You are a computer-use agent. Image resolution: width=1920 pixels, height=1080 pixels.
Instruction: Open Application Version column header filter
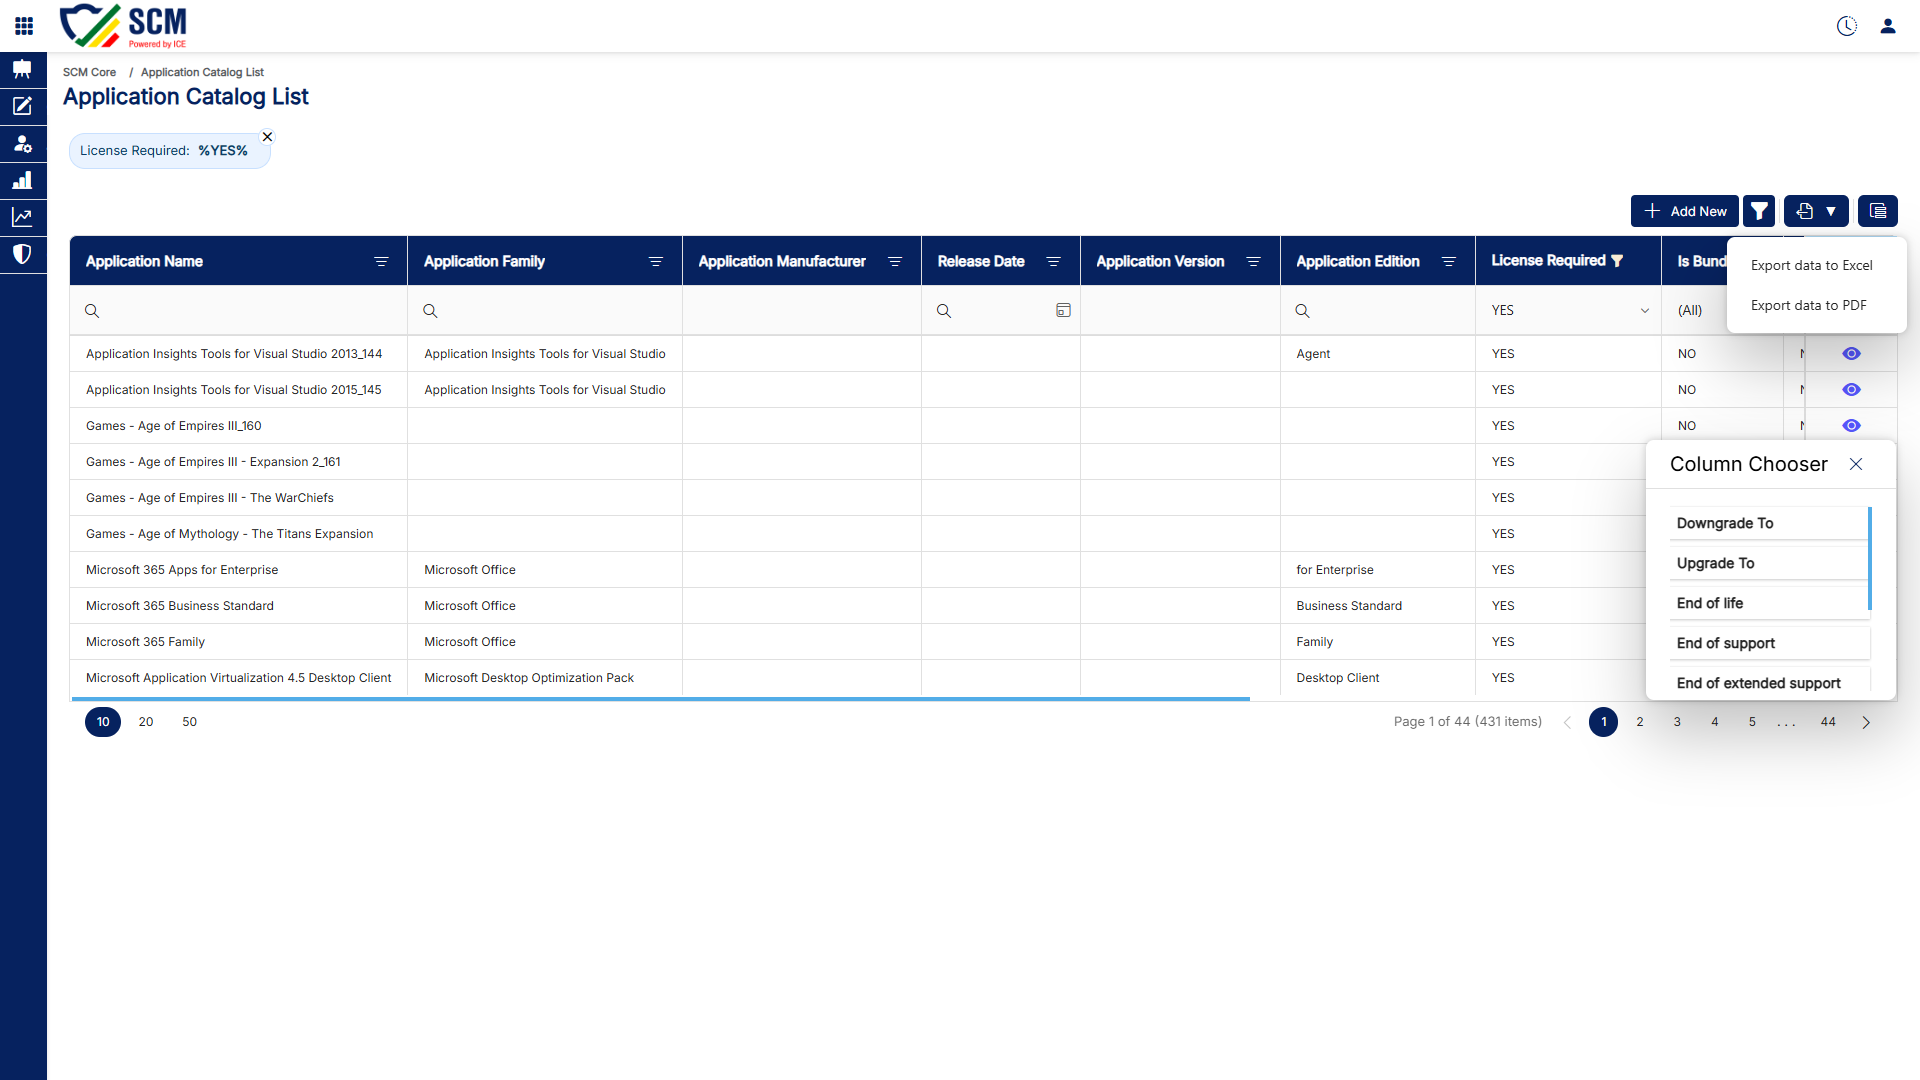point(1253,262)
